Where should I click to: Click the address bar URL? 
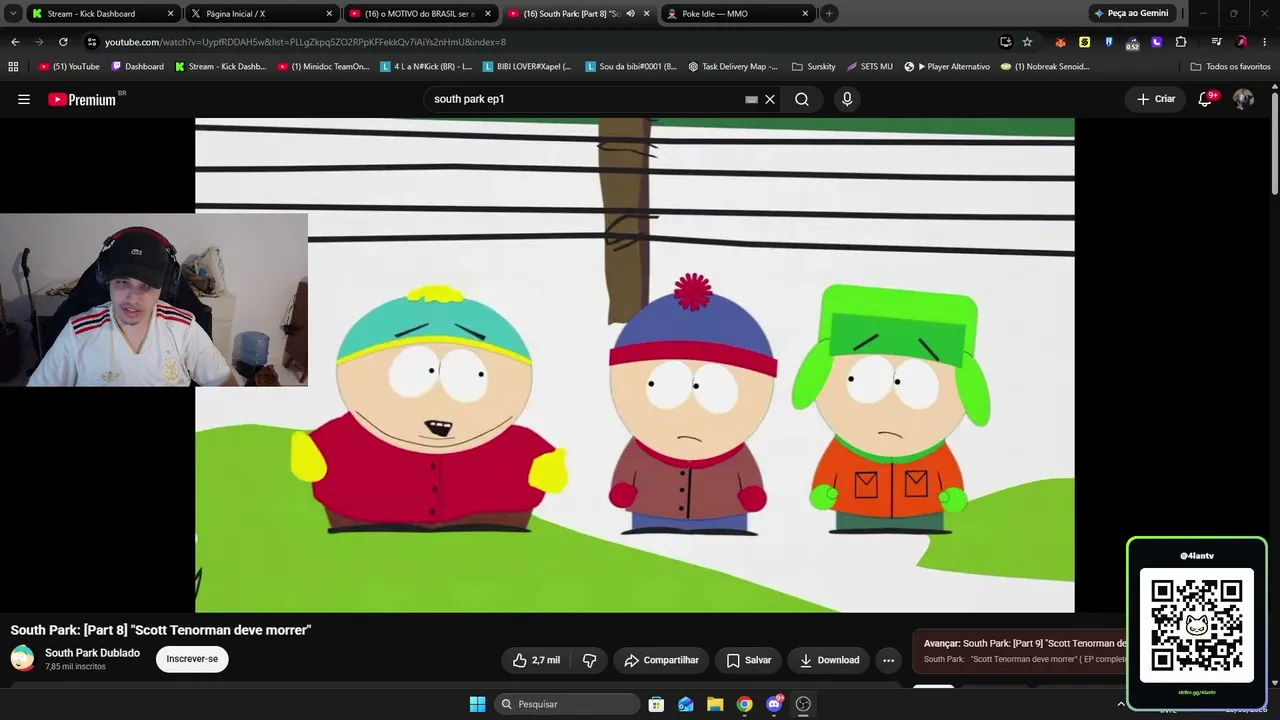pos(305,42)
